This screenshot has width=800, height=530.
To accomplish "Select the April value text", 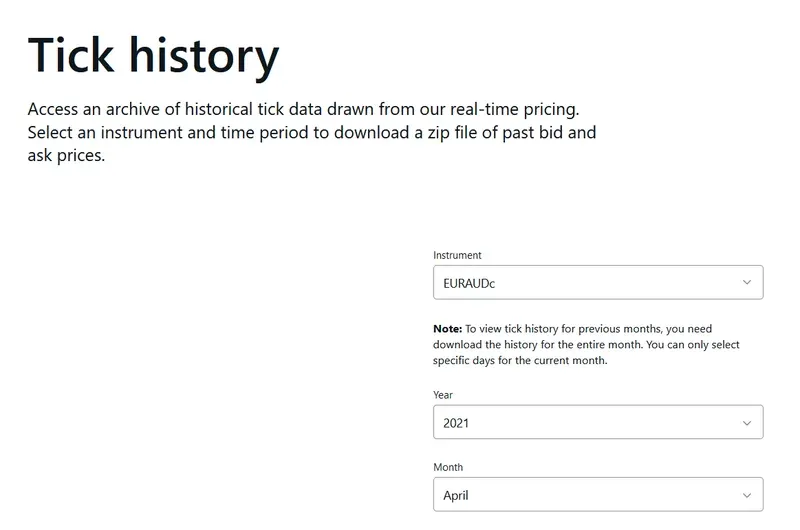I will point(456,495).
